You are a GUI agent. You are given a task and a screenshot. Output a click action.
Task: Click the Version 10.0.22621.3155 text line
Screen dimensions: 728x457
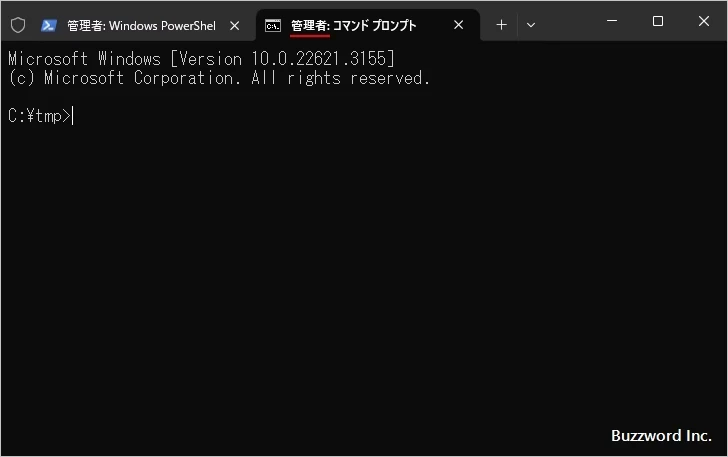[202, 59]
